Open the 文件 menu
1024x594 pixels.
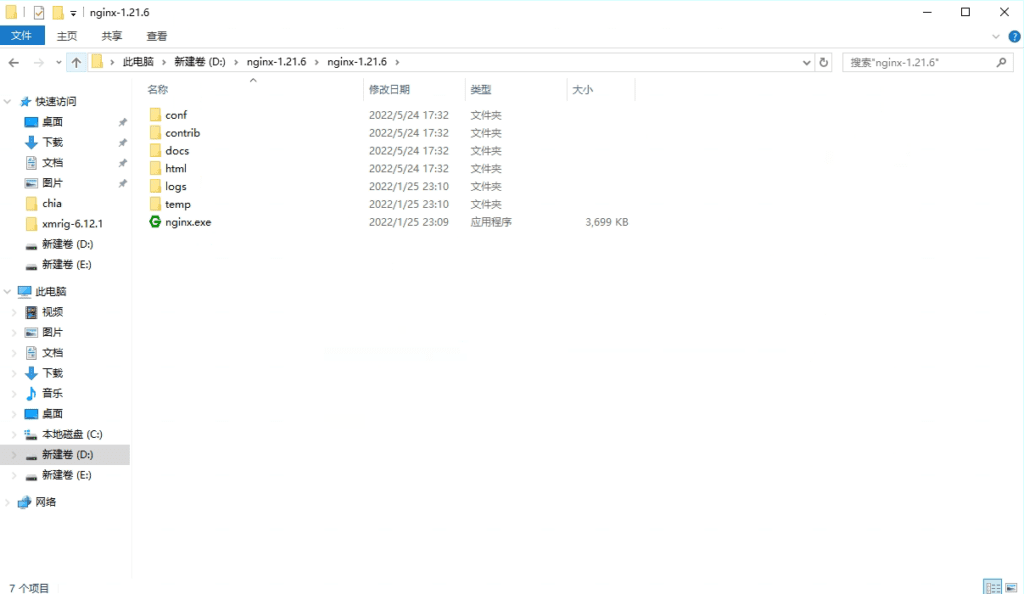23,35
